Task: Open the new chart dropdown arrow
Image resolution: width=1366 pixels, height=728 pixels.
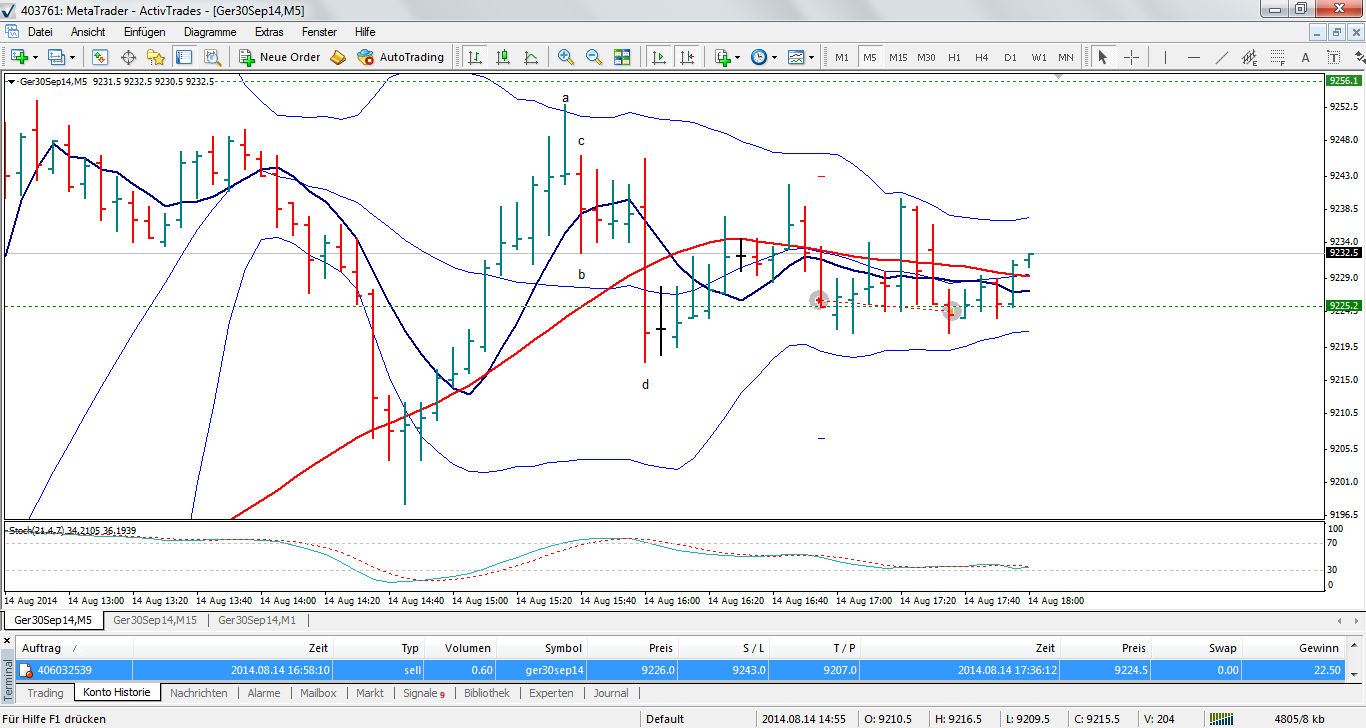Action: 36,57
